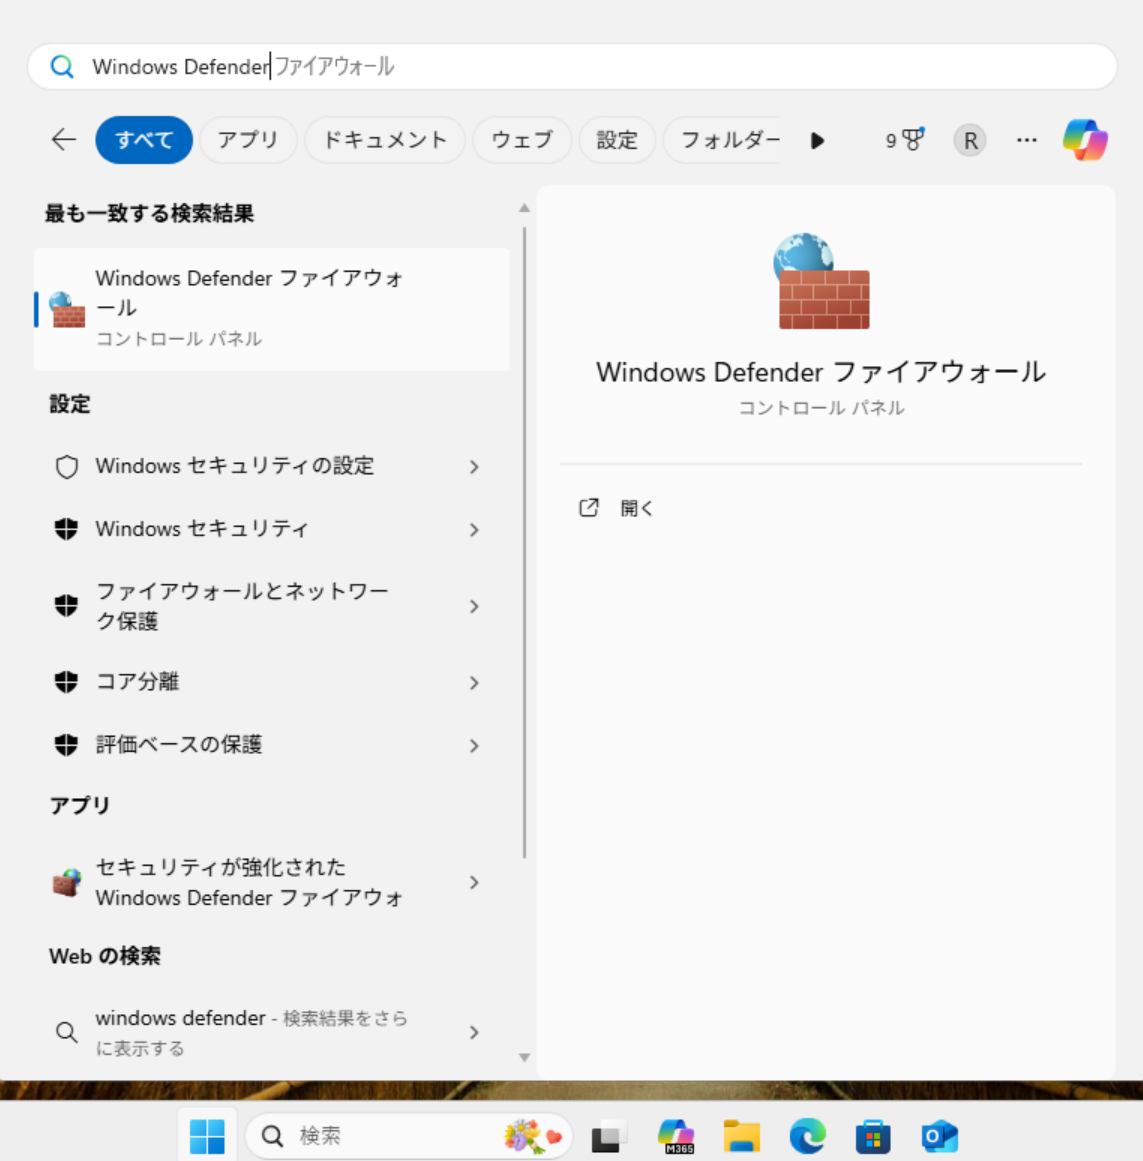This screenshot has height=1161, width=1143.
Task: Open Microsoft Store from the taskbar
Action: coord(873,1136)
